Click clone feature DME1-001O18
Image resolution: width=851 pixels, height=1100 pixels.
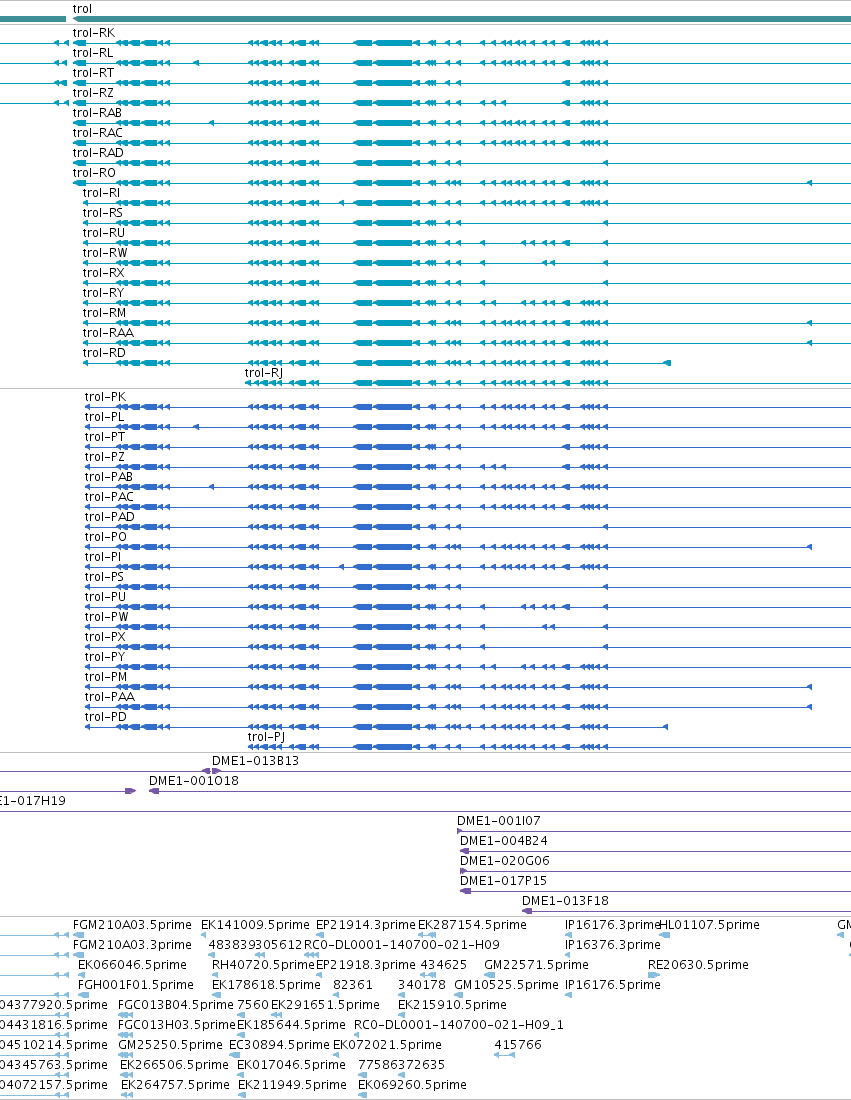tap(194, 781)
